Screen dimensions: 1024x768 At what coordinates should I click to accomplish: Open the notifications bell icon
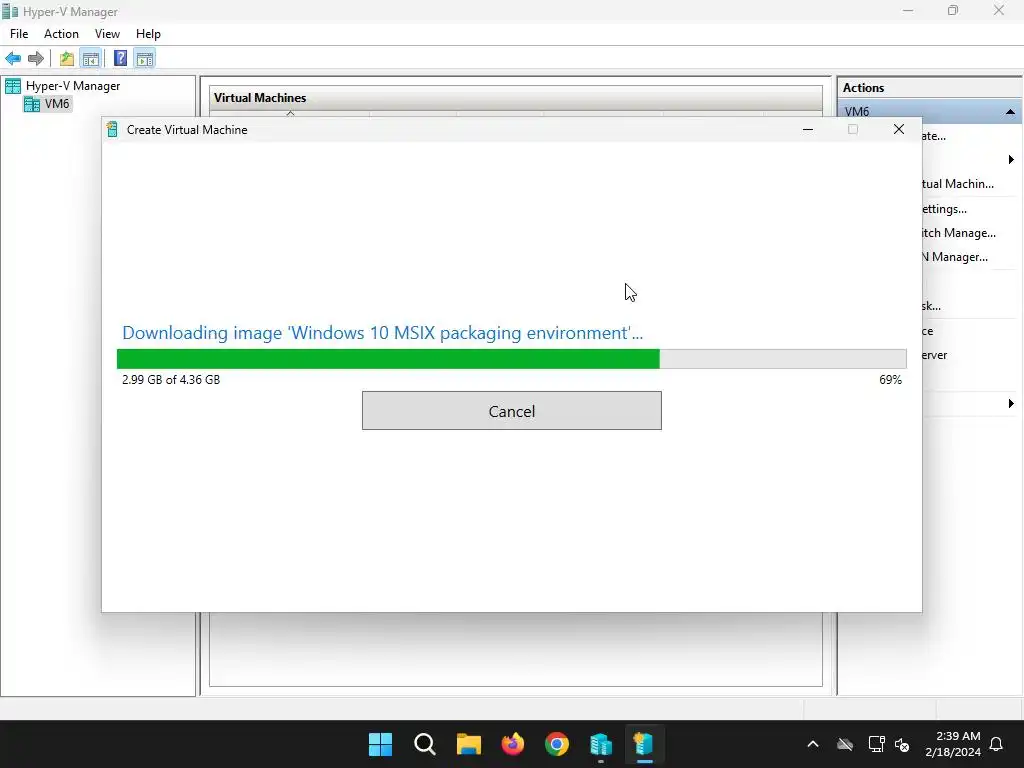[996, 744]
